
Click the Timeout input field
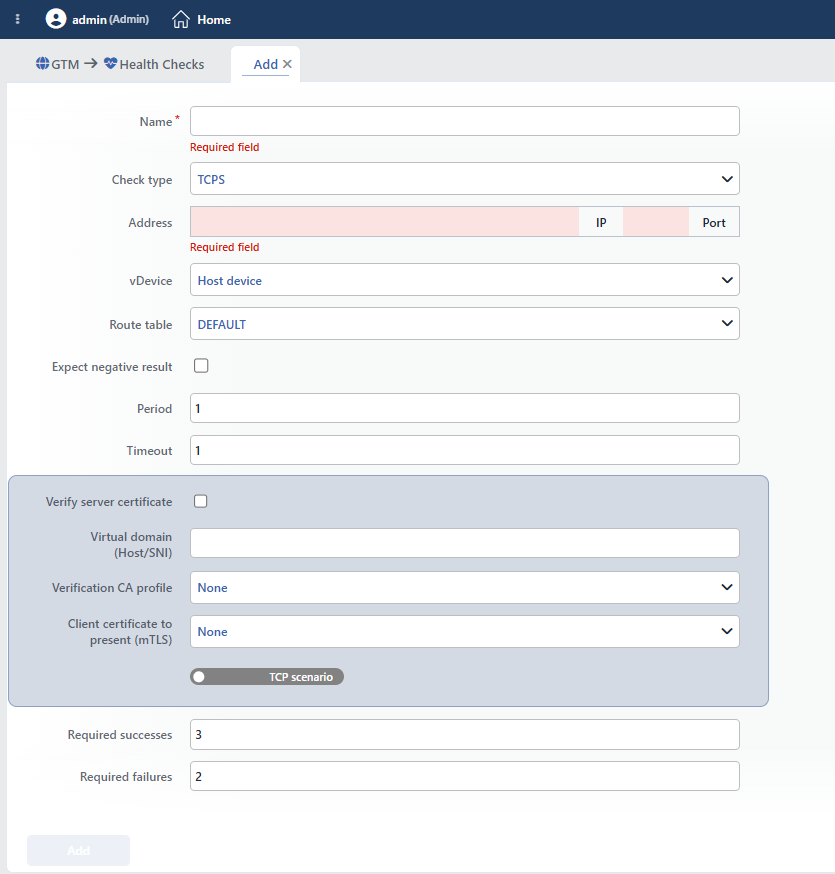pyautogui.click(x=465, y=450)
